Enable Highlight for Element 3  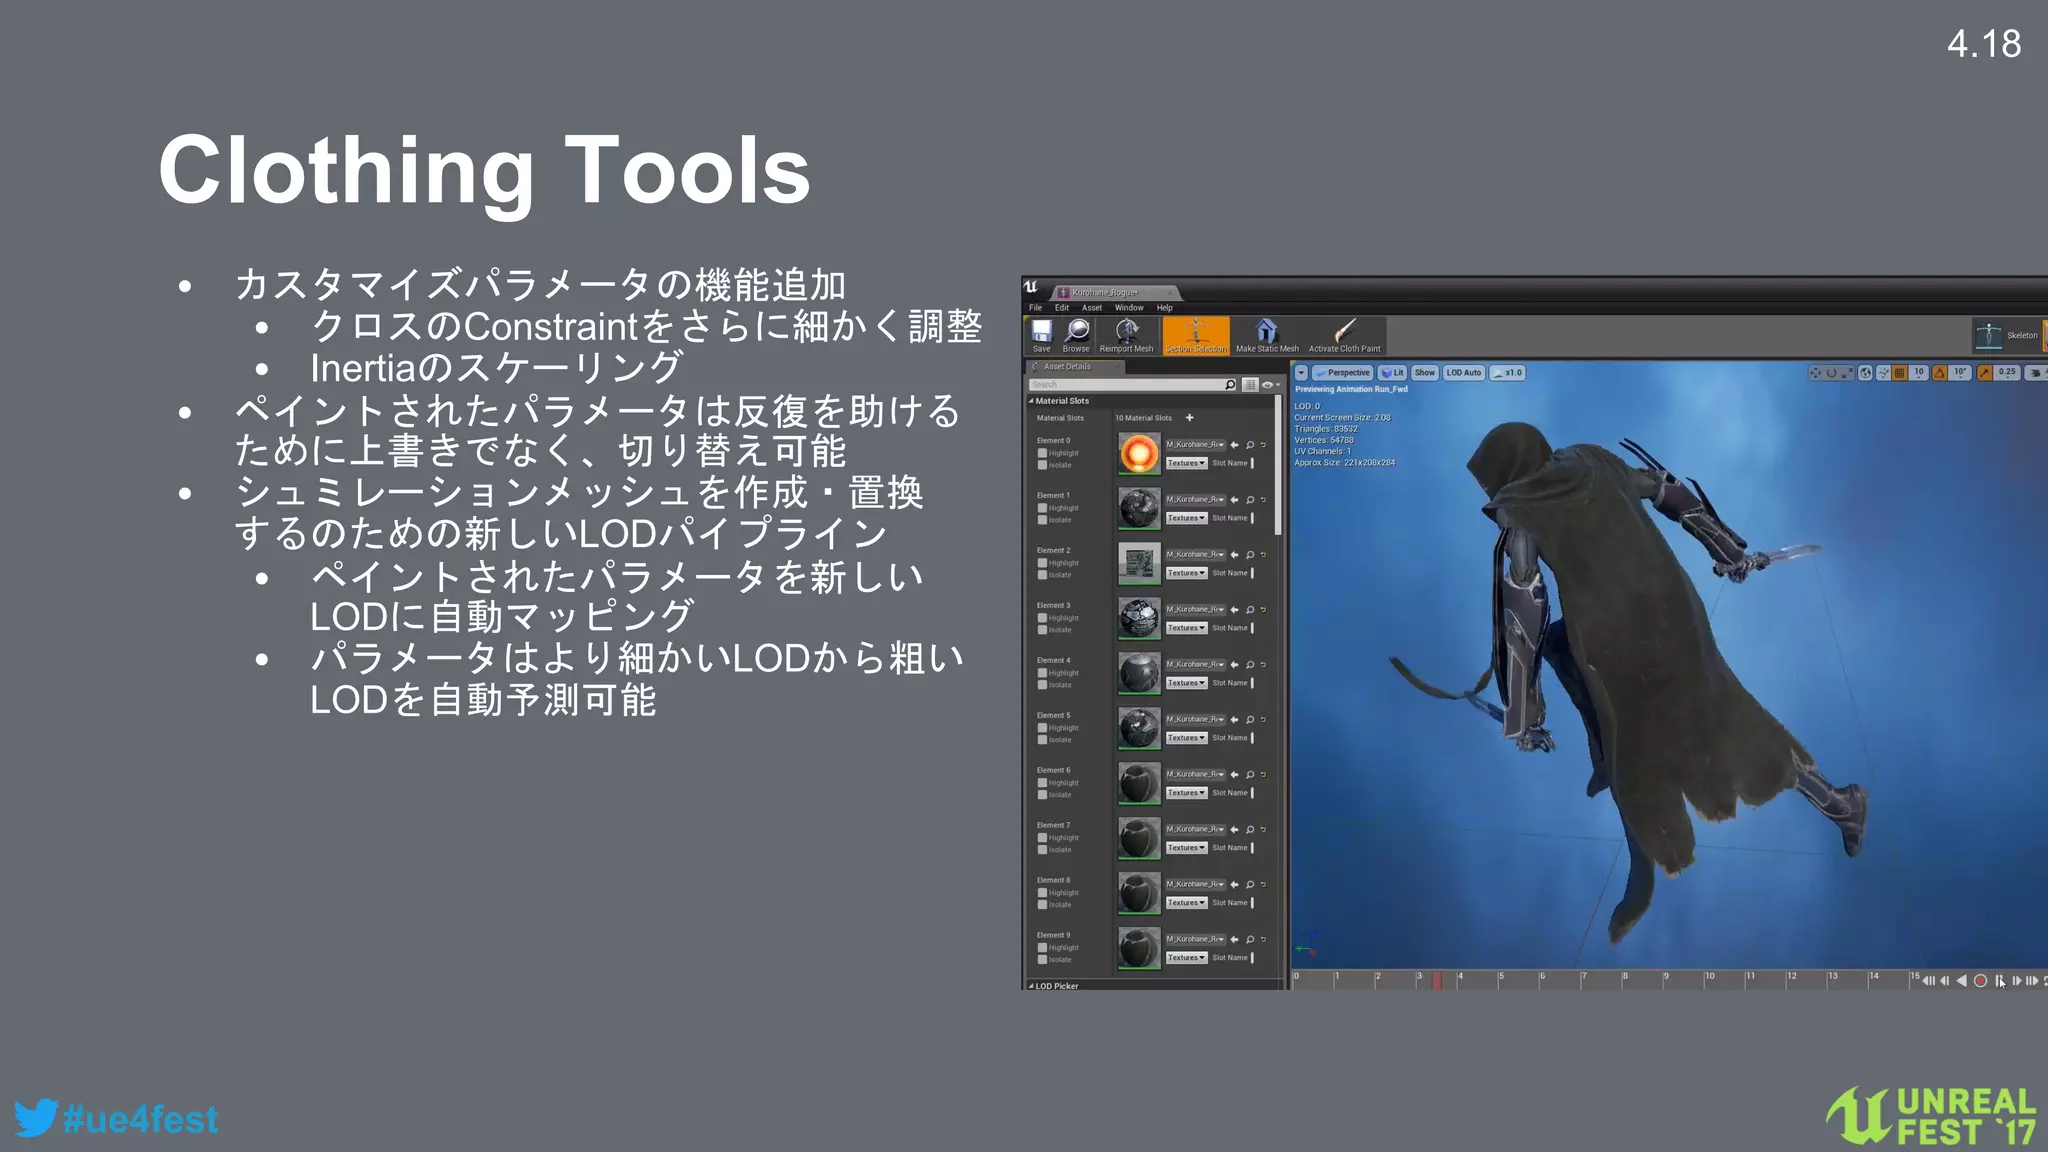[x=1042, y=618]
